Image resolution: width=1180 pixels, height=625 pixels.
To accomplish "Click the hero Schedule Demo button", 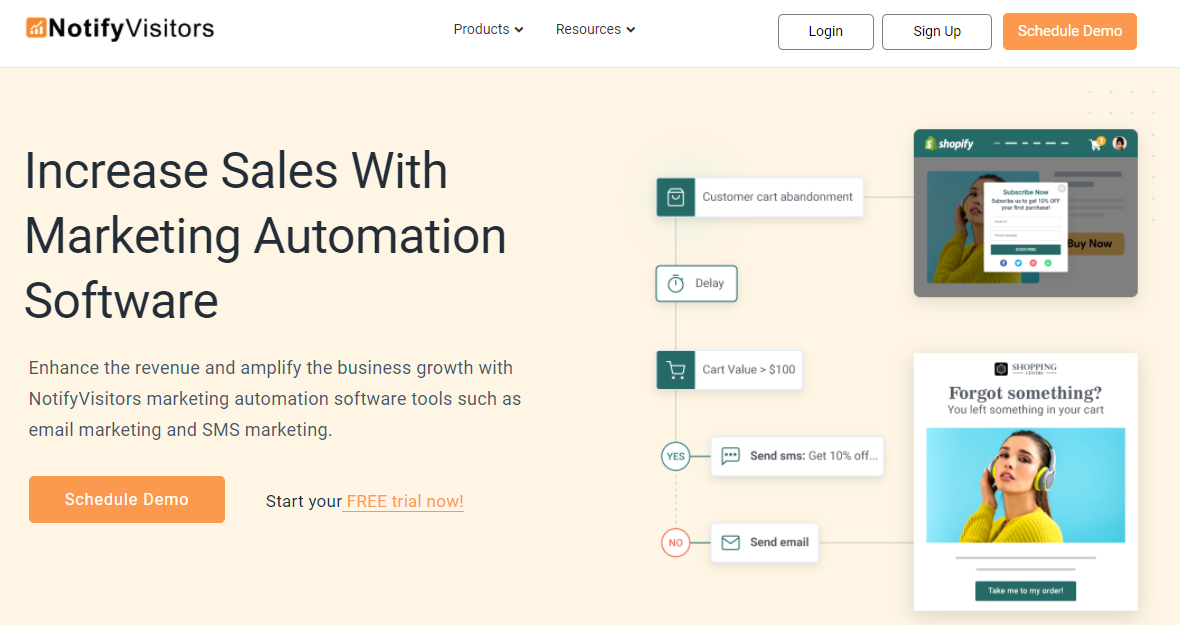I will click(x=126, y=499).
